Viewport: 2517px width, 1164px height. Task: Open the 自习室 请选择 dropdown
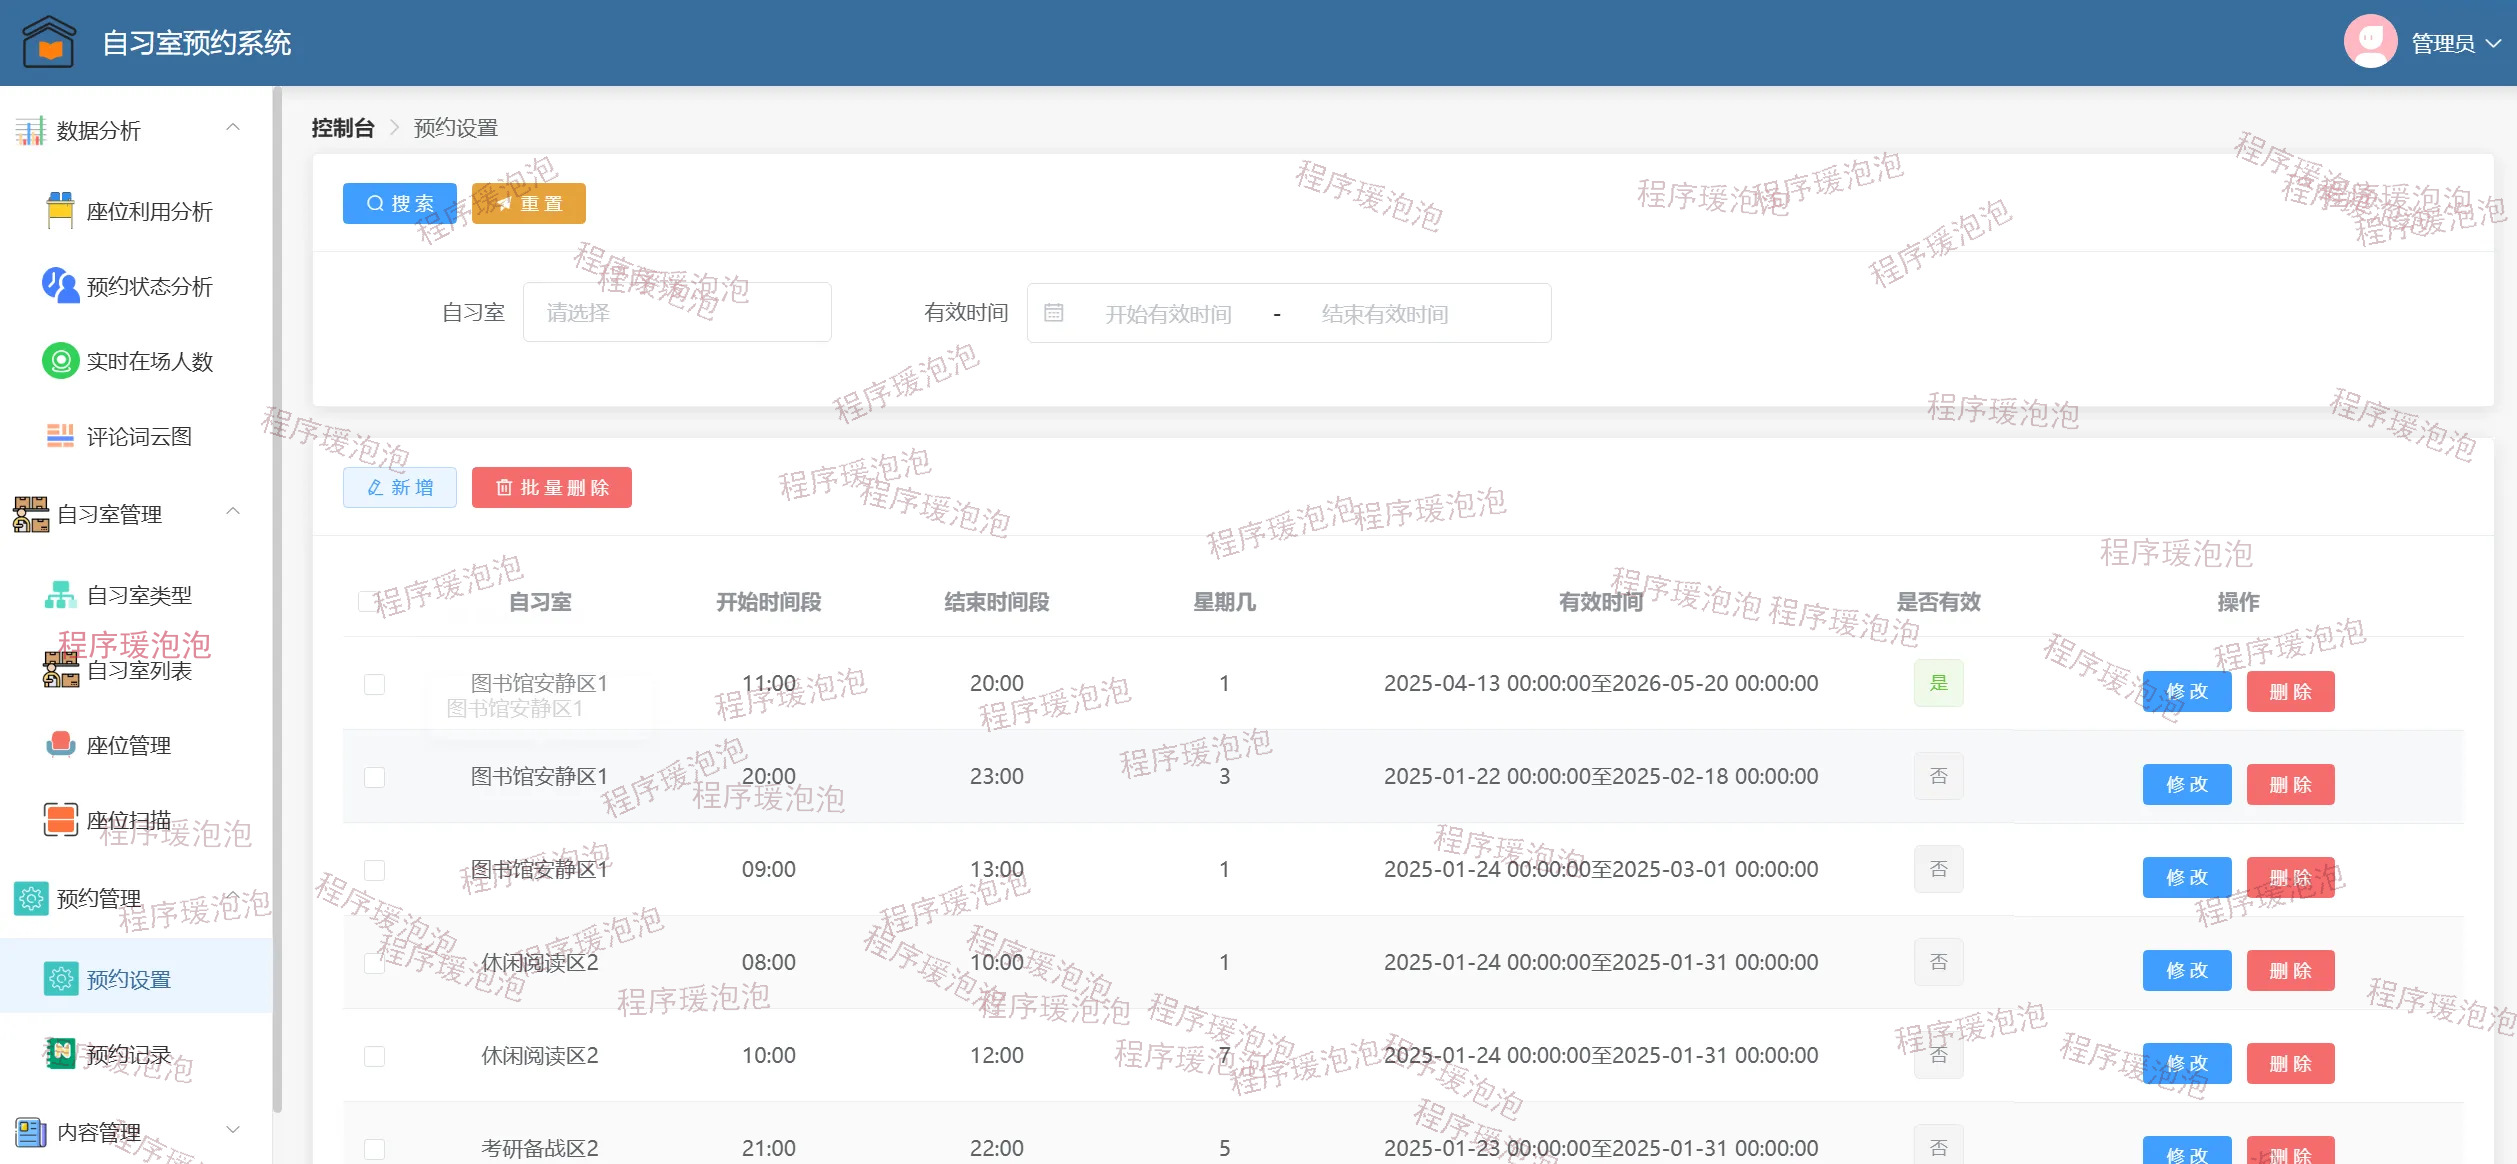coord(676,313)
